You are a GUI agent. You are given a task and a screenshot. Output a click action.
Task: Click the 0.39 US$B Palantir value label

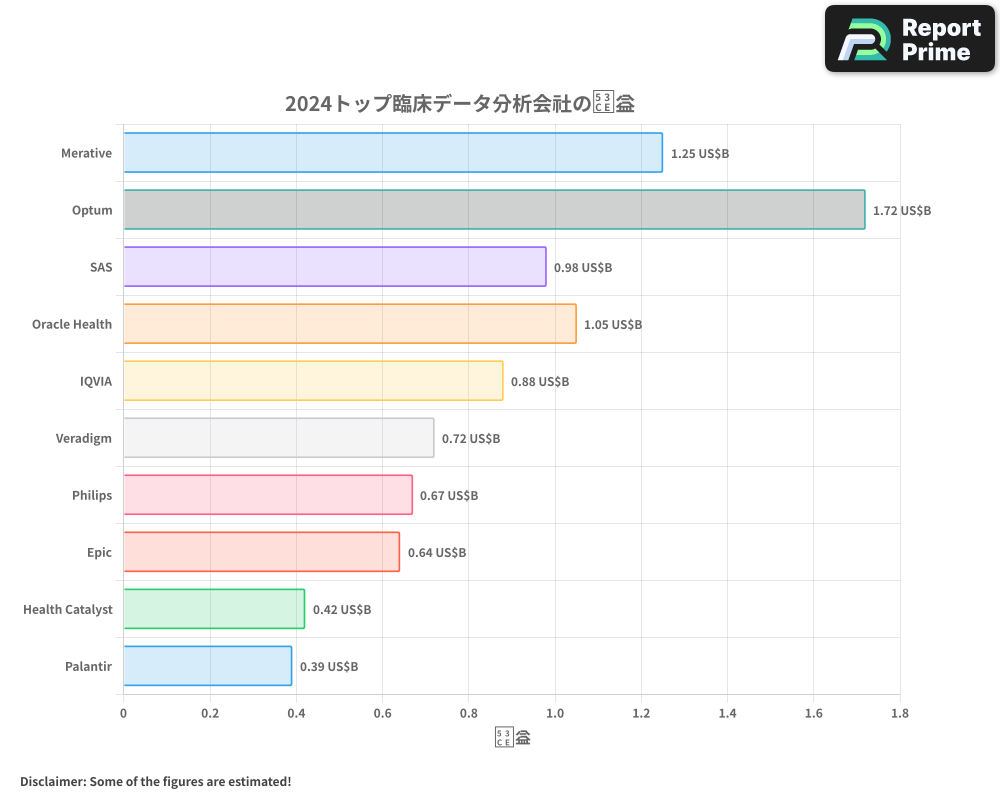coord(329,666)
